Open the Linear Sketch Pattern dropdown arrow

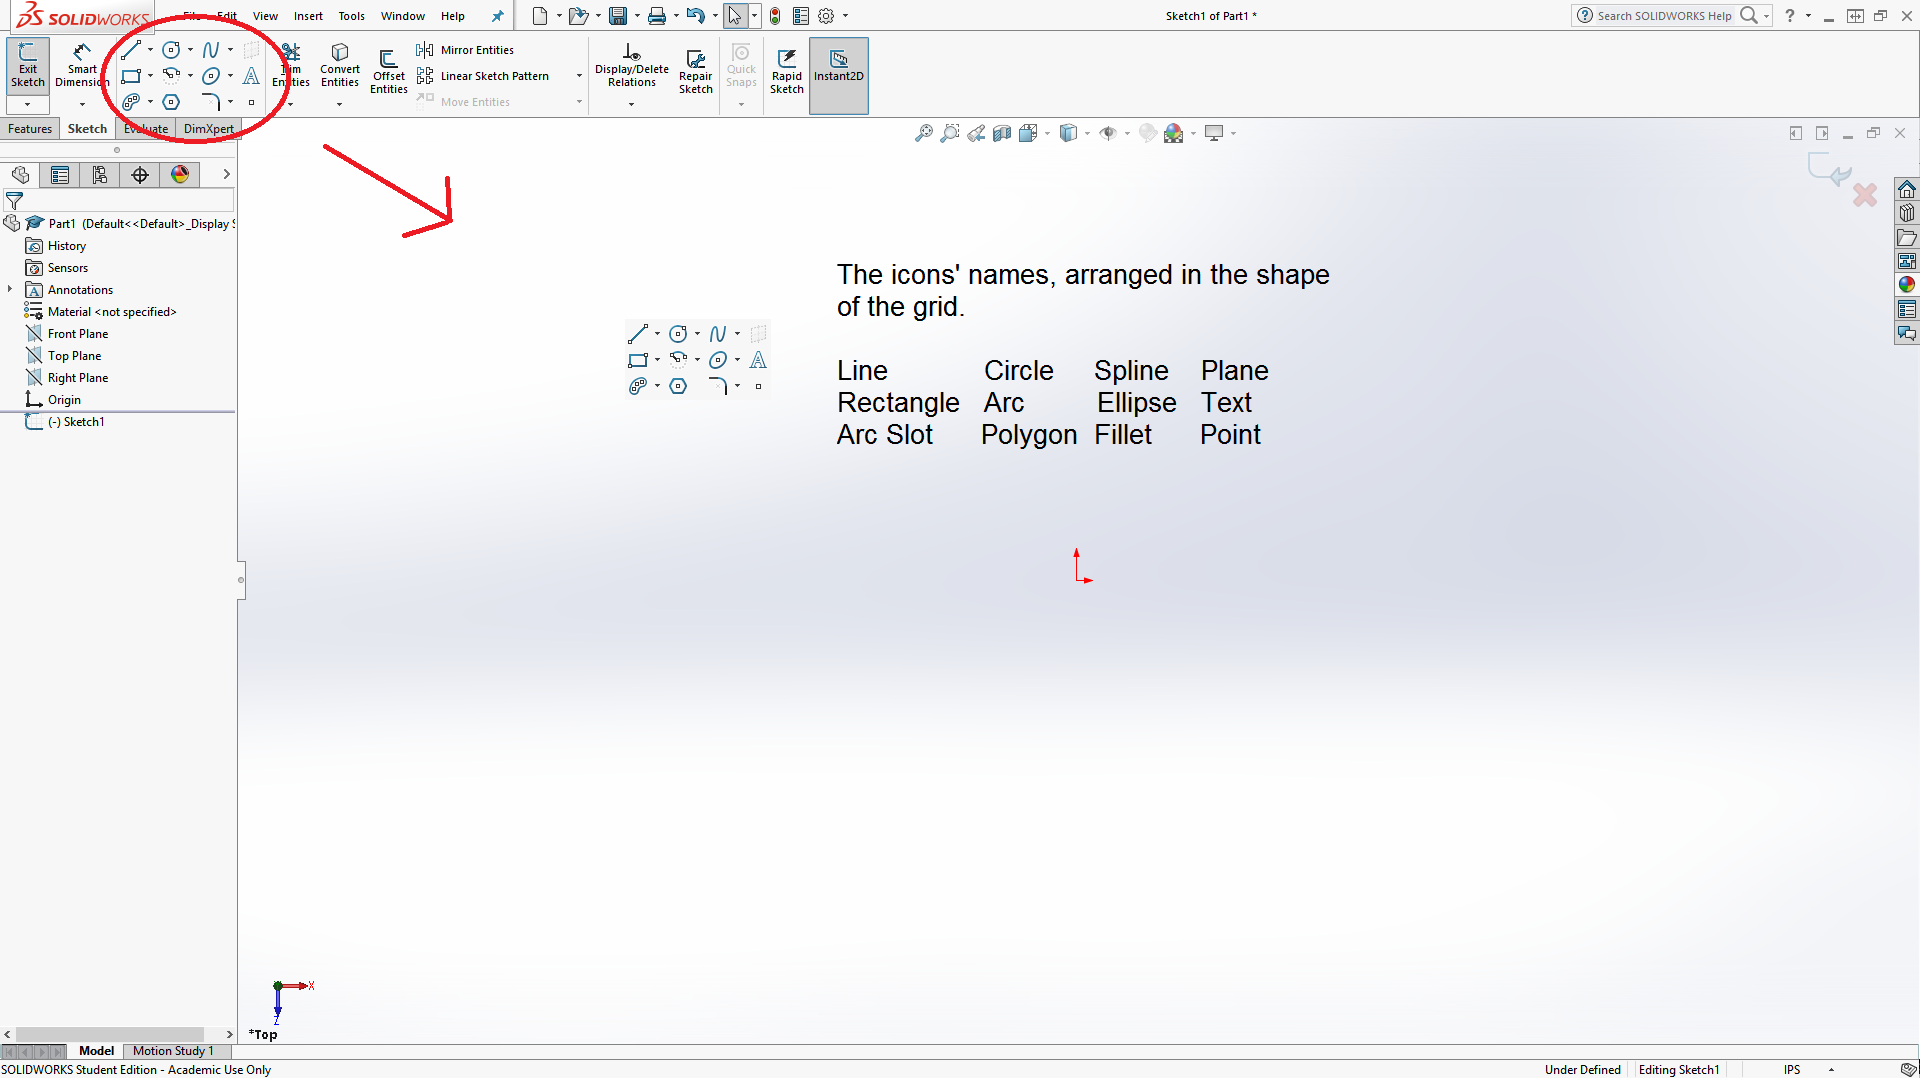coord(579,76)
